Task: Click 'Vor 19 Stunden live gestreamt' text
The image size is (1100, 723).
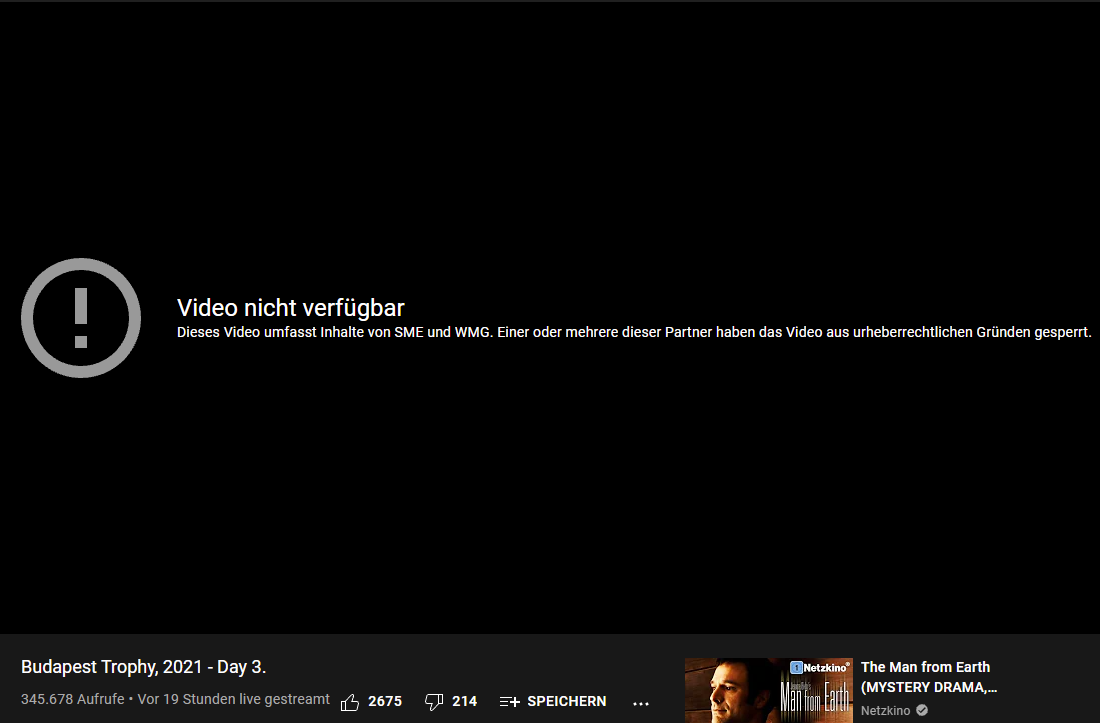Action: point(234,699)
